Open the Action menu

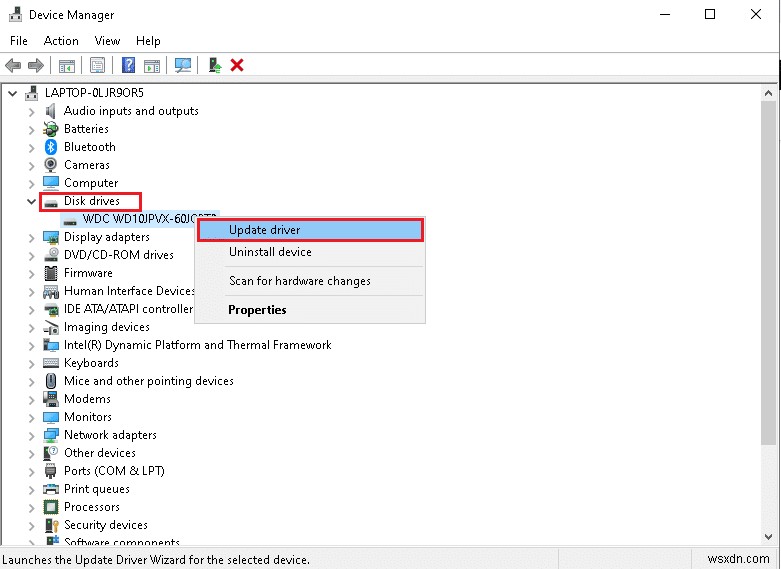click(x=61, y=41)
